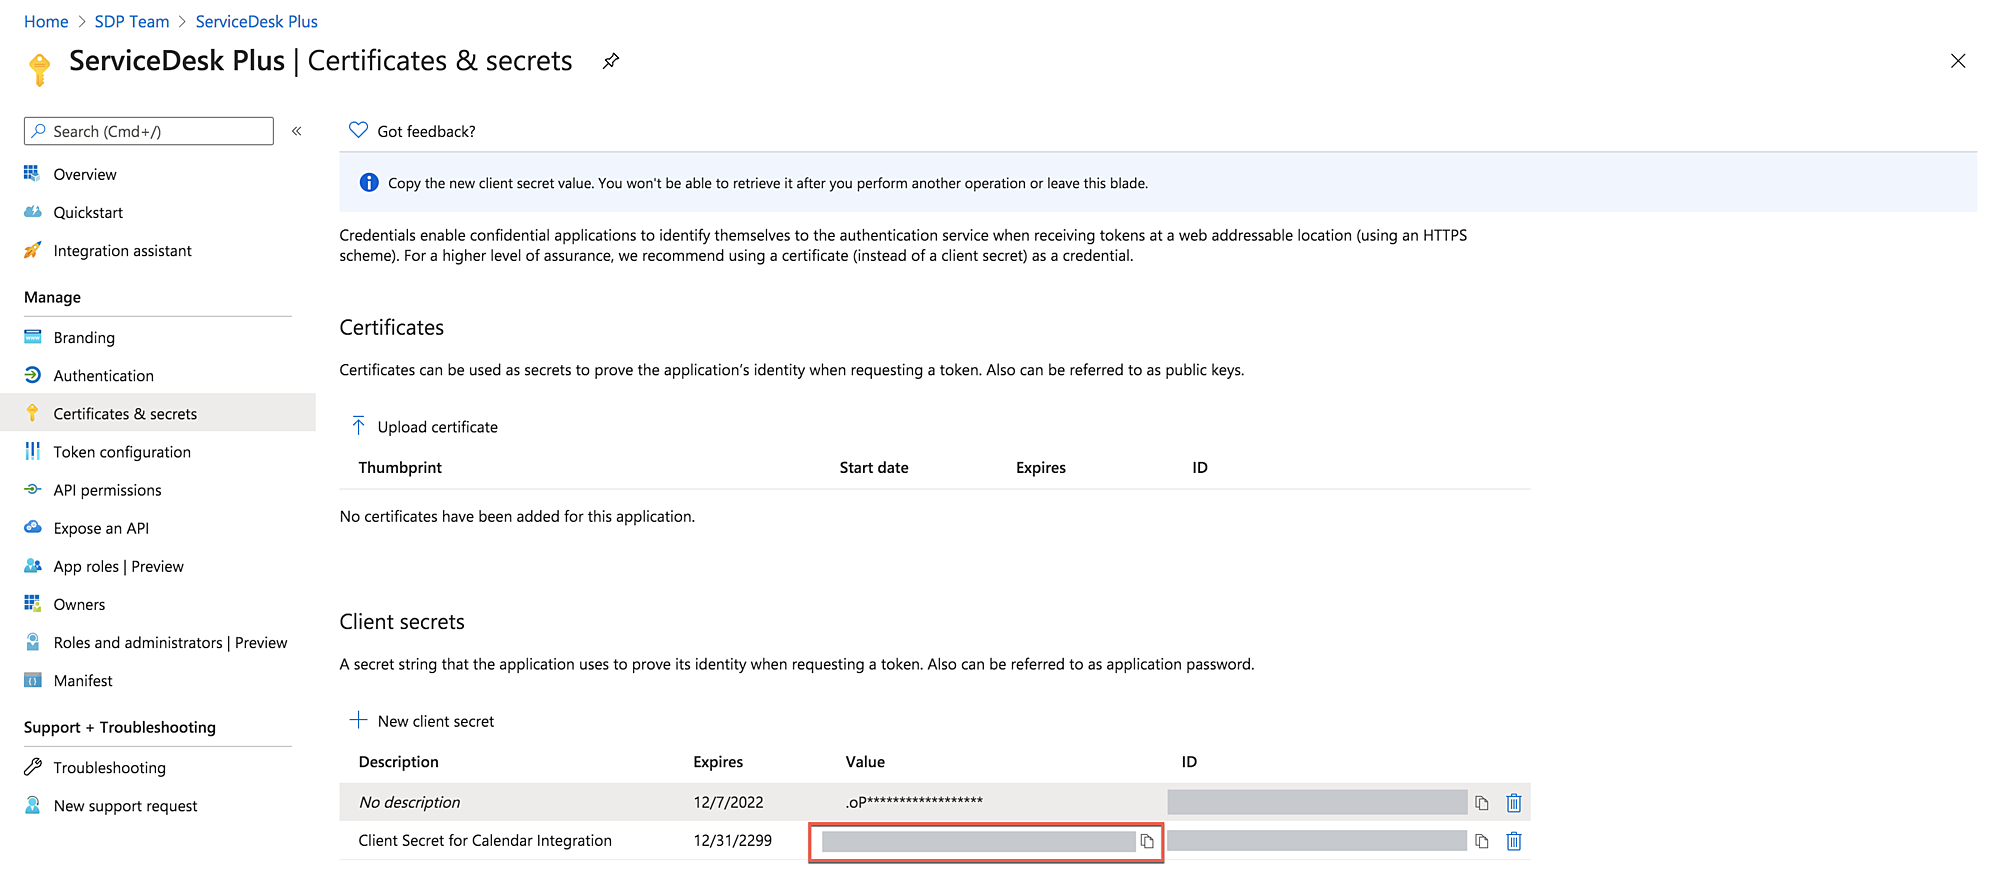
Task: Open the Quickstart menu item
Action: (88, 212)
